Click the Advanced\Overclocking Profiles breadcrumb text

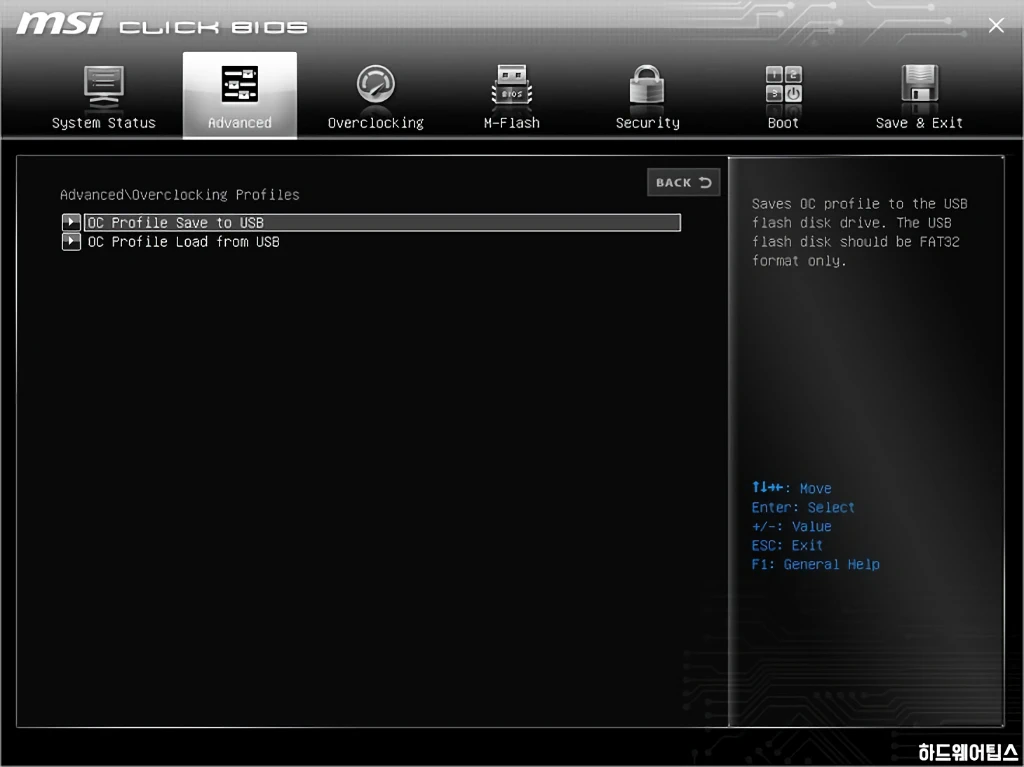[180, 195]
